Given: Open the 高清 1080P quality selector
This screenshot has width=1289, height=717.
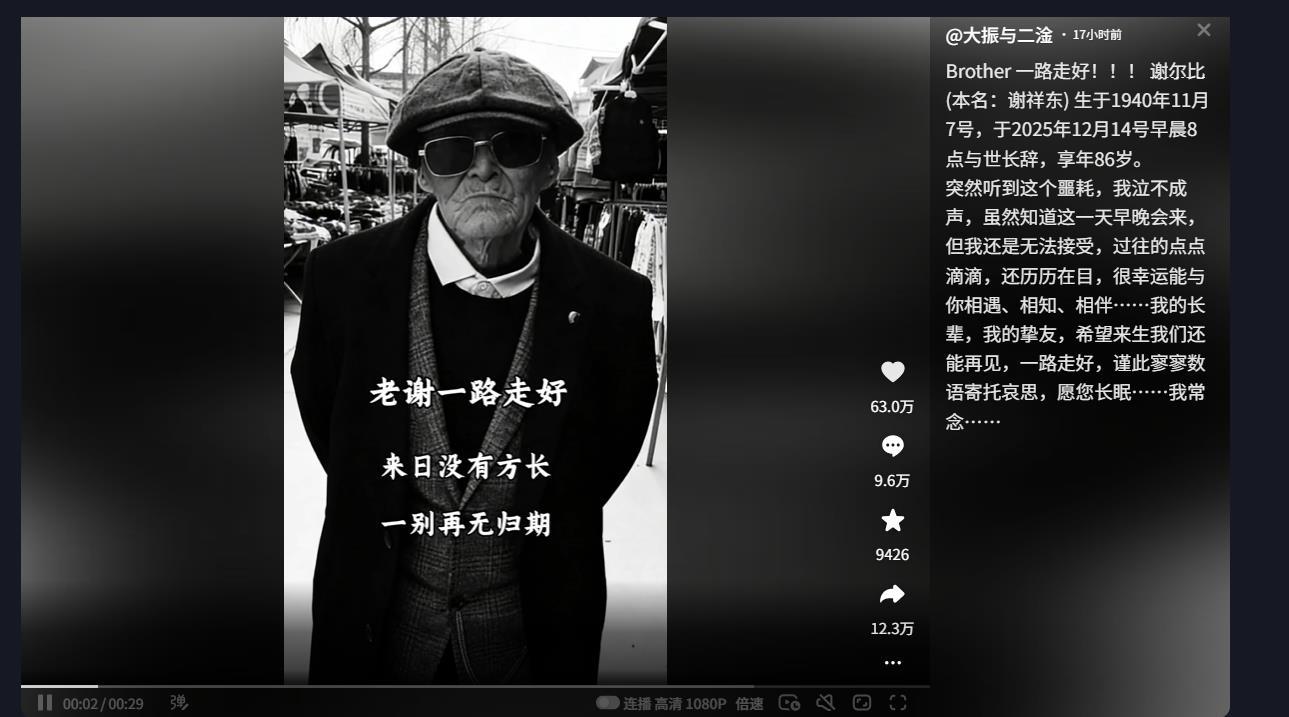Looking at the screenshot, I should [x=690, y=703].
